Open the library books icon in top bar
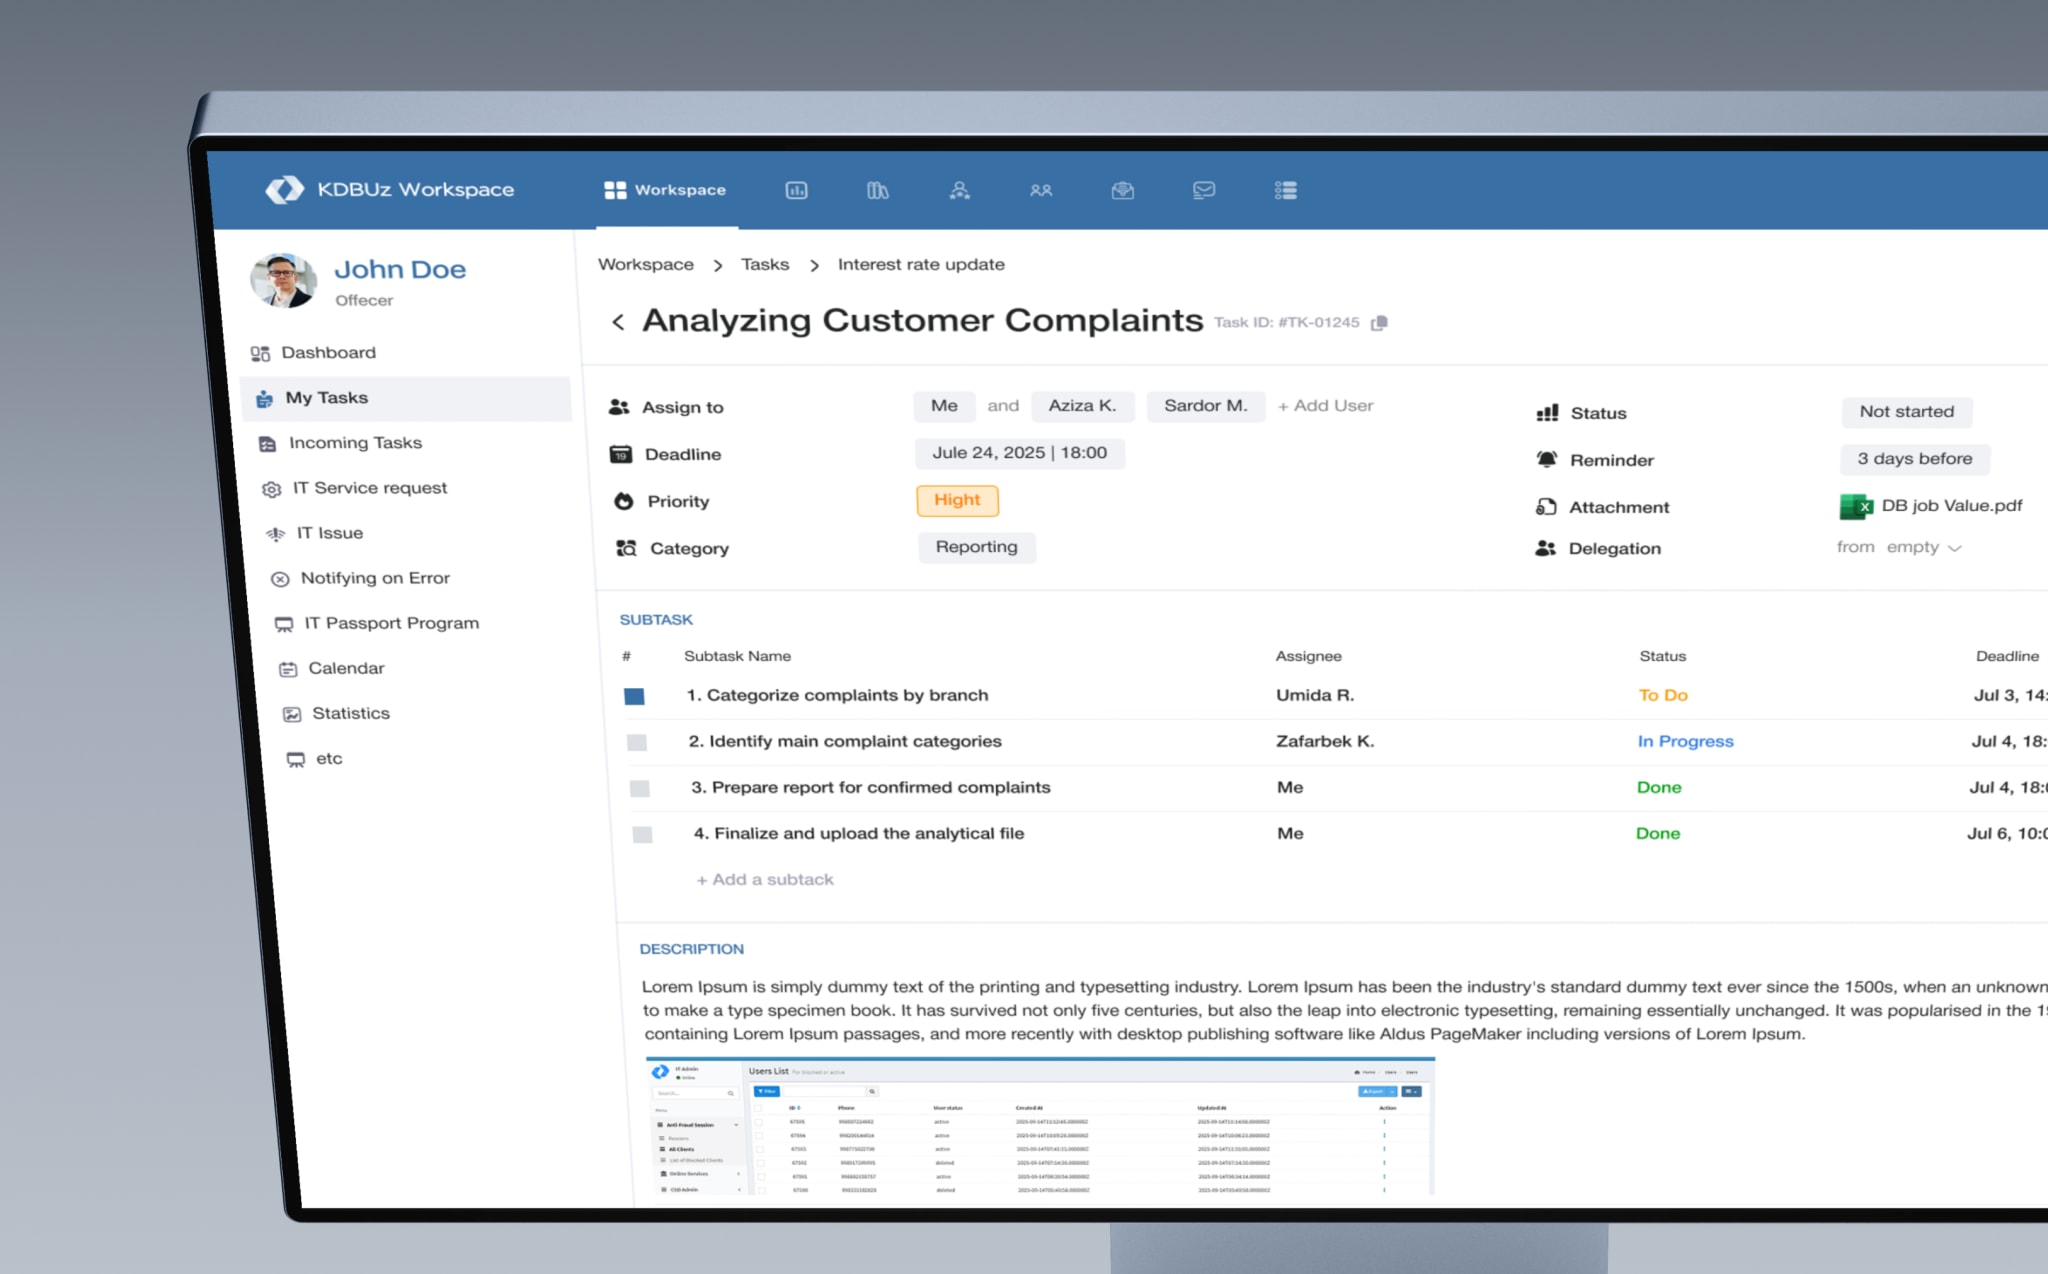Screen dimensions: 2048x1274 (877, 190)
